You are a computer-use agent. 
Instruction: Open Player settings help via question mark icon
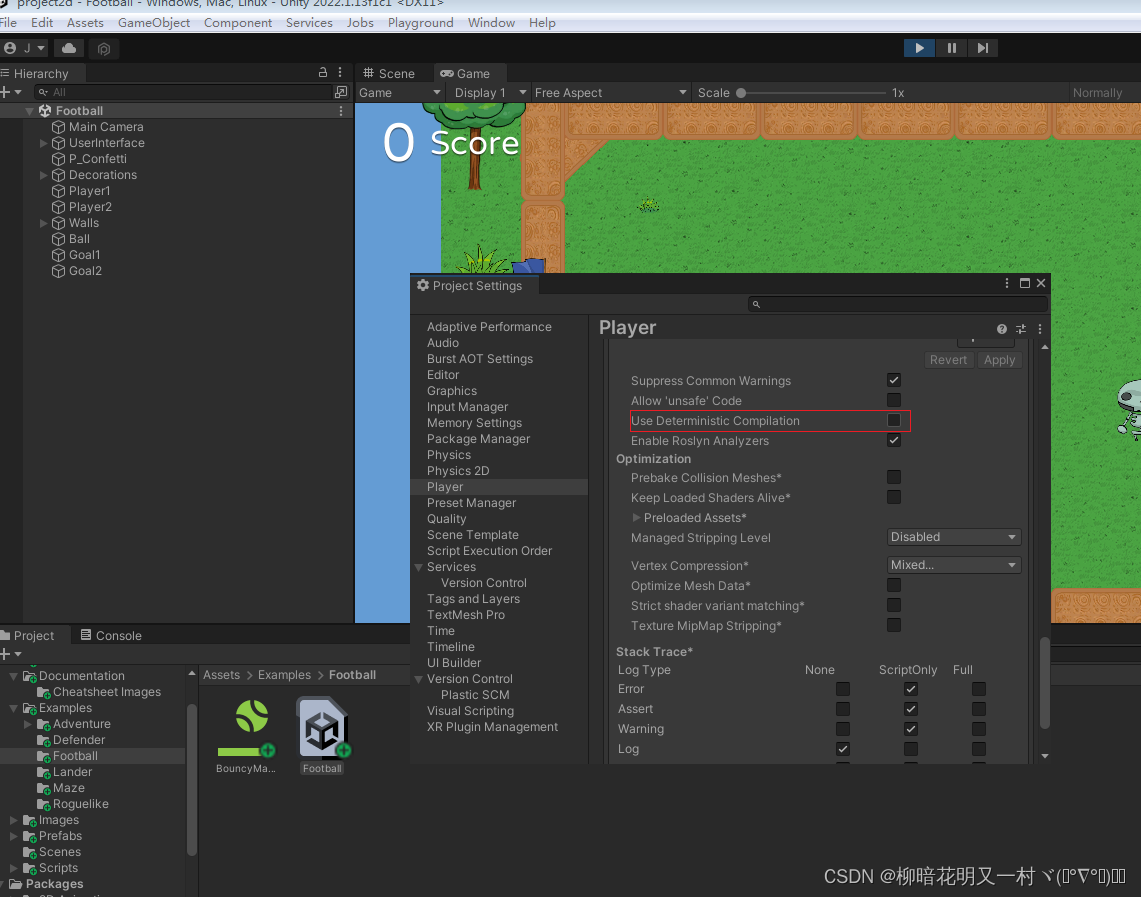click(1001, 329)
